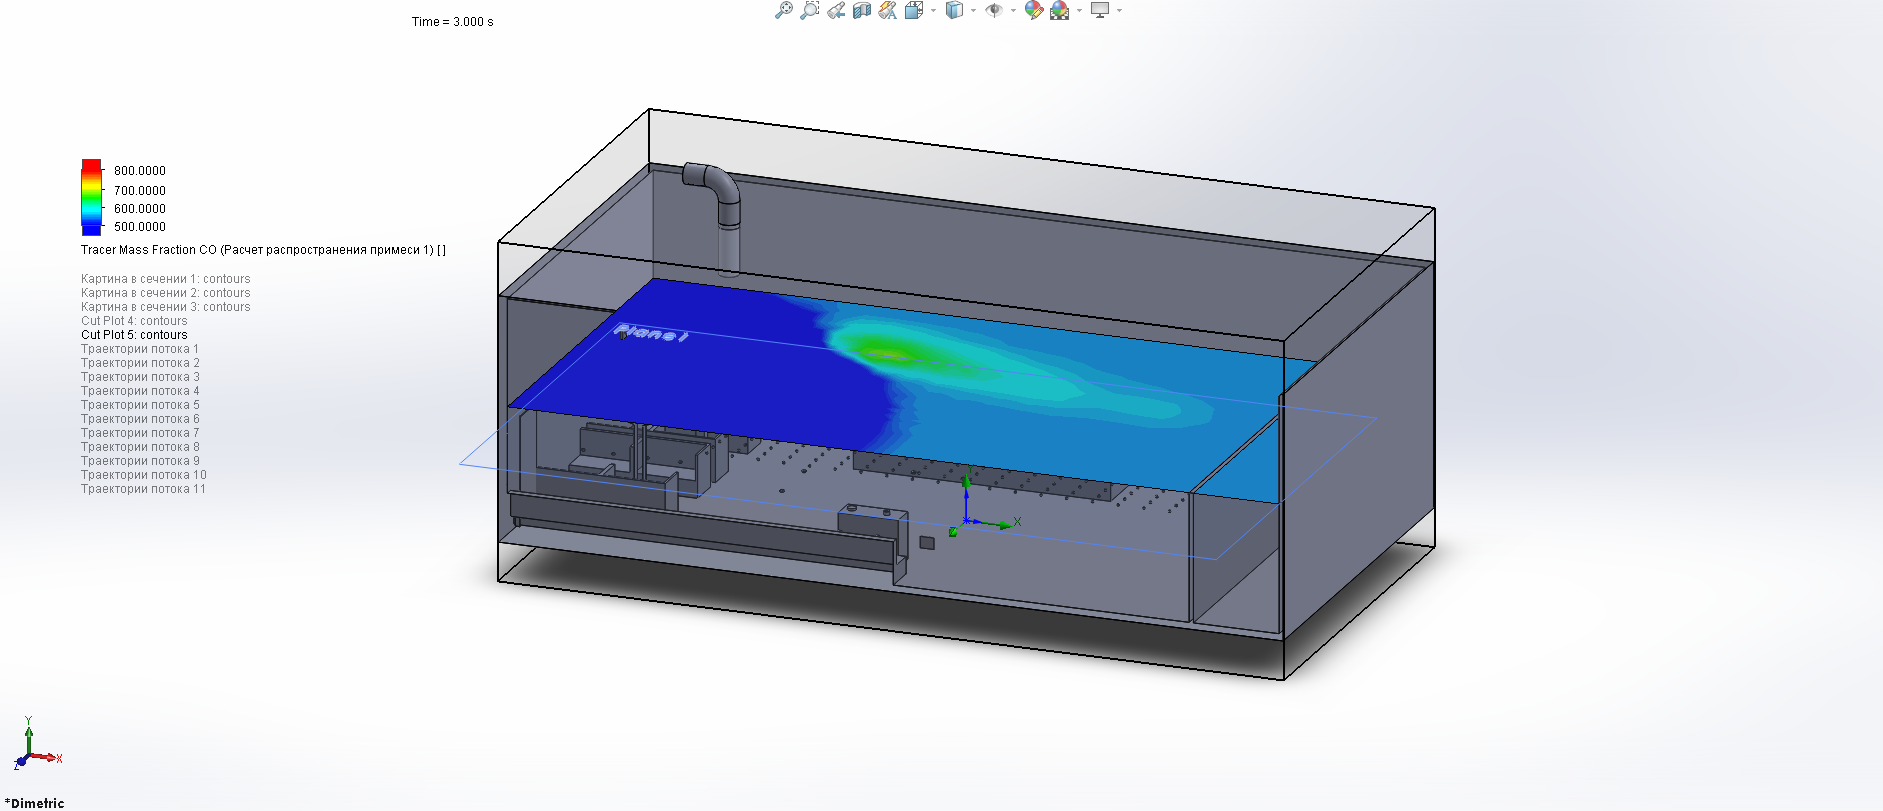The image size is (1883, 811).
Task: Click the Plane1 label in the viewport
Action: point(651,333)
